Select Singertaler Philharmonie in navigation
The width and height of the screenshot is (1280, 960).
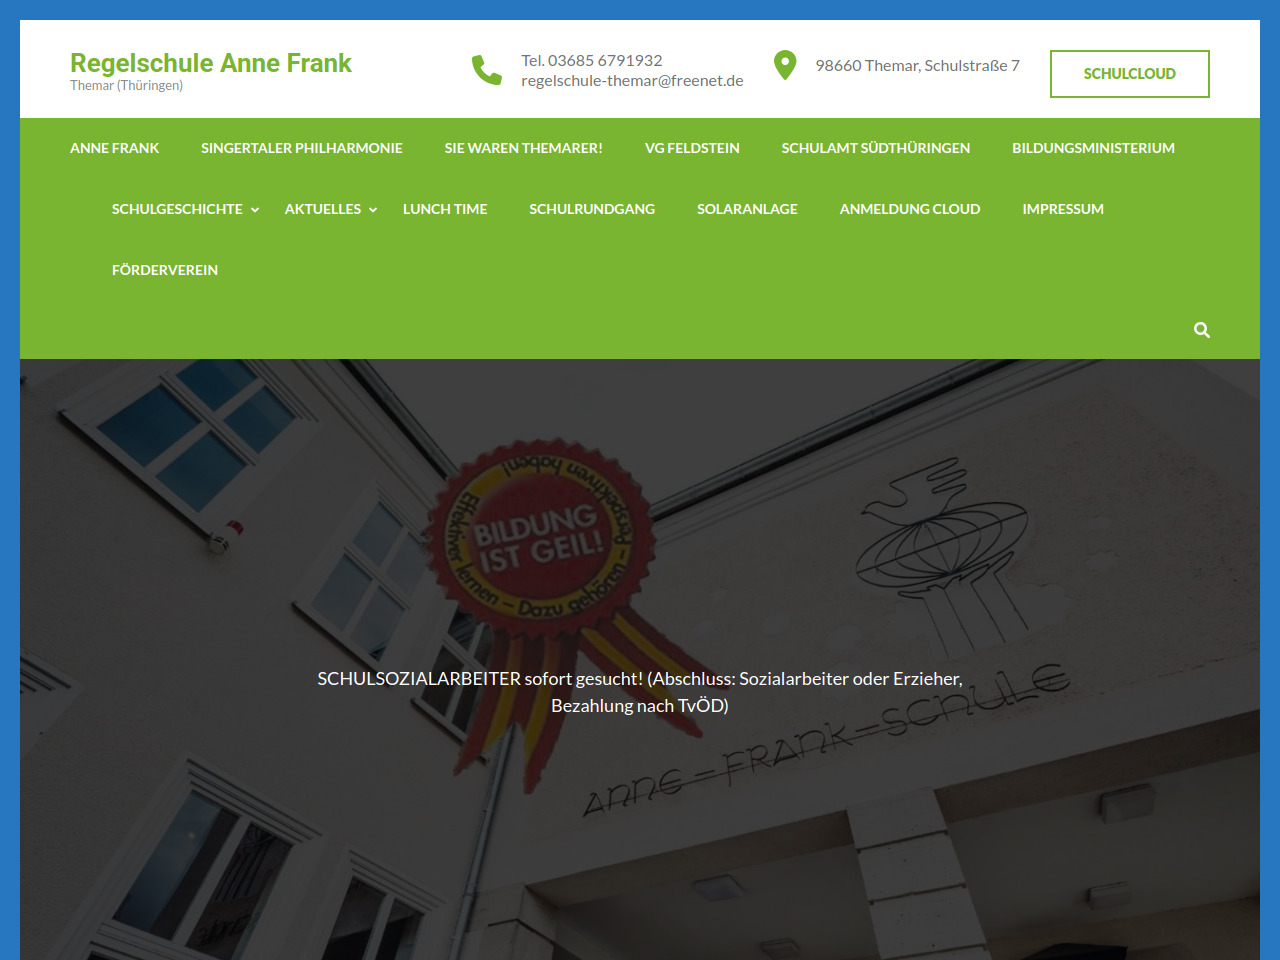(301, 148)
